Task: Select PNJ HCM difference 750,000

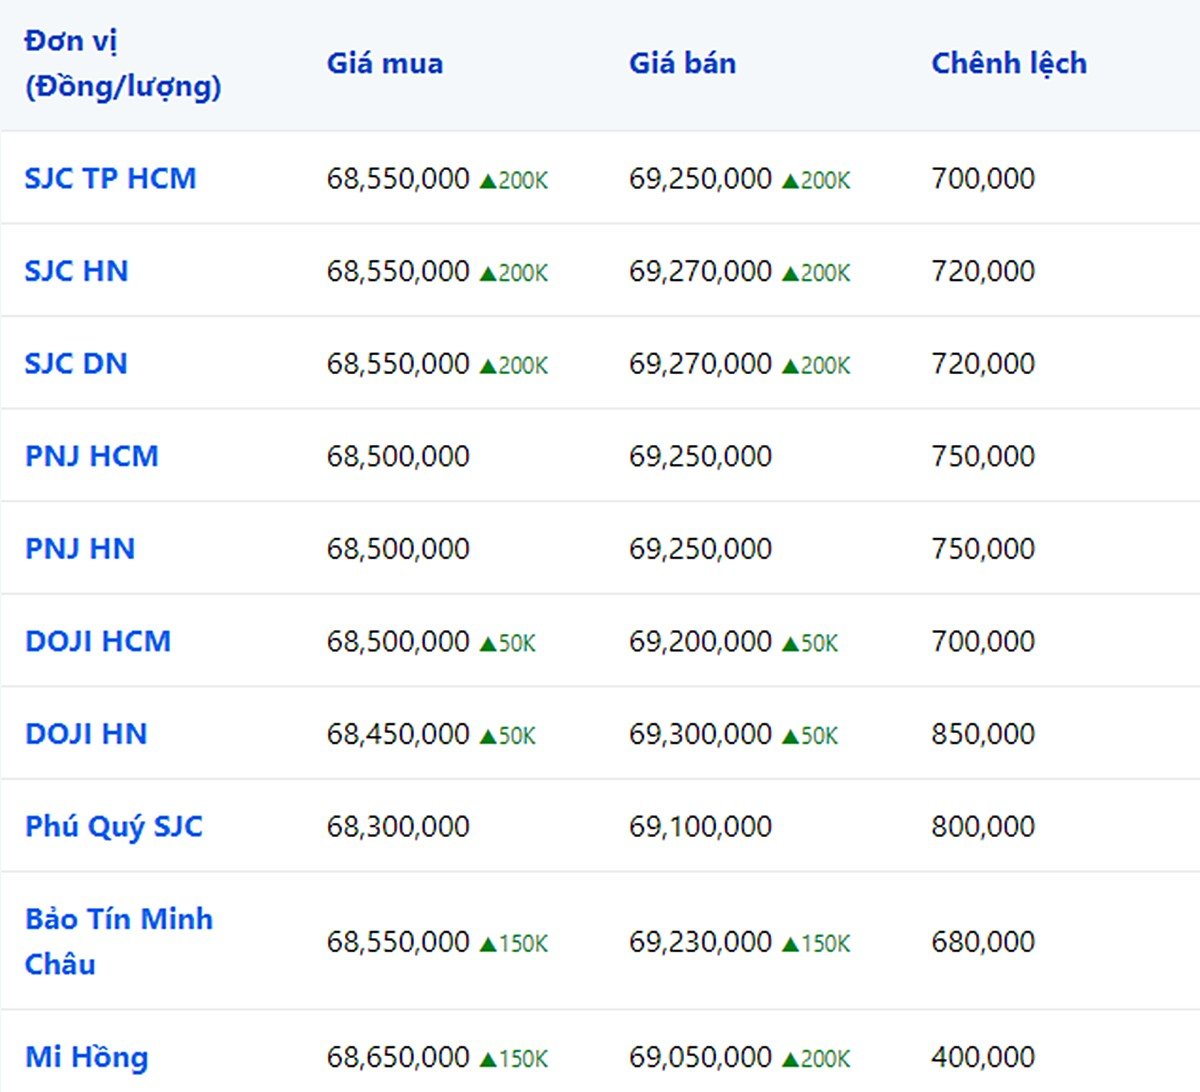Action: click(x=983, y=456)
